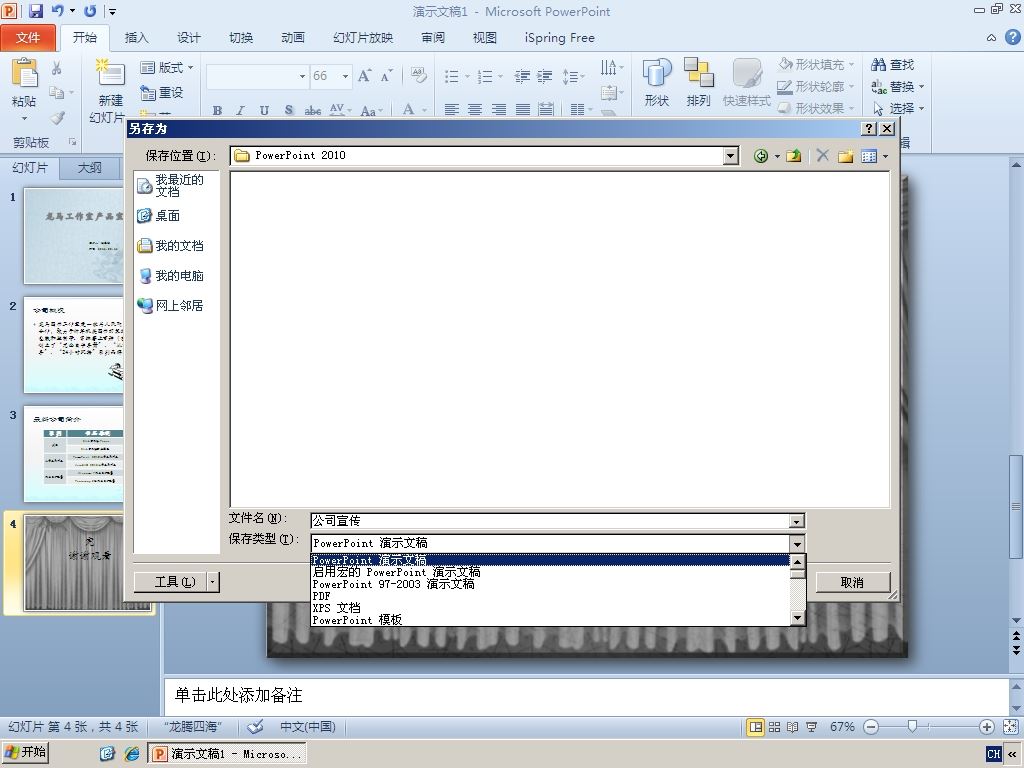The width and height of the screenshot is (1024, 768).
Task: Click the Quick Styles icon
Action: pyautogui.click(x=746, y=73)
